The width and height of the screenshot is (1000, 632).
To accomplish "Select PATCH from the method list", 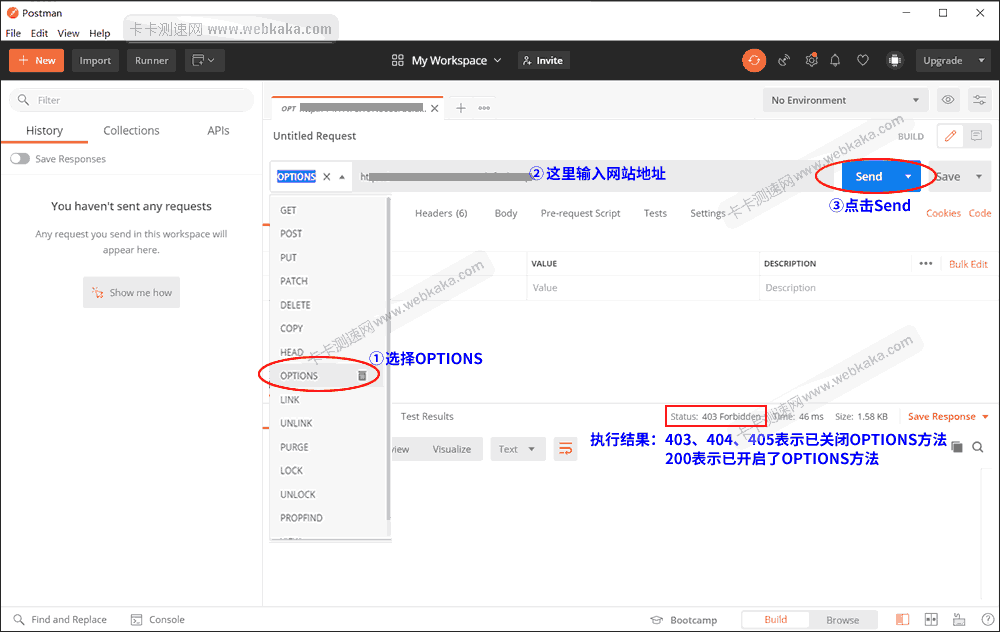I will 294,281.
